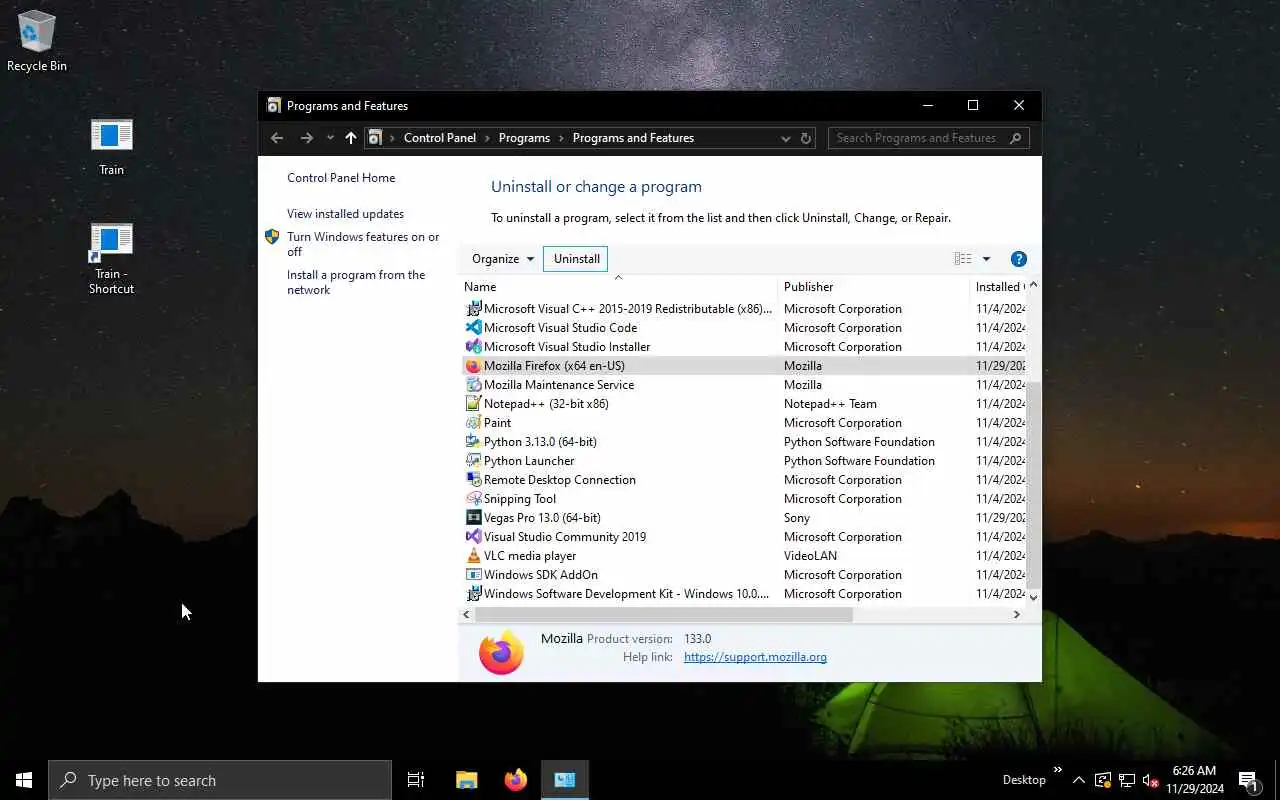This screenshot has height=800, width=1280.
Task: Select the Notepad++ (32-bit x86) entry
Action: tap(744, 404)
